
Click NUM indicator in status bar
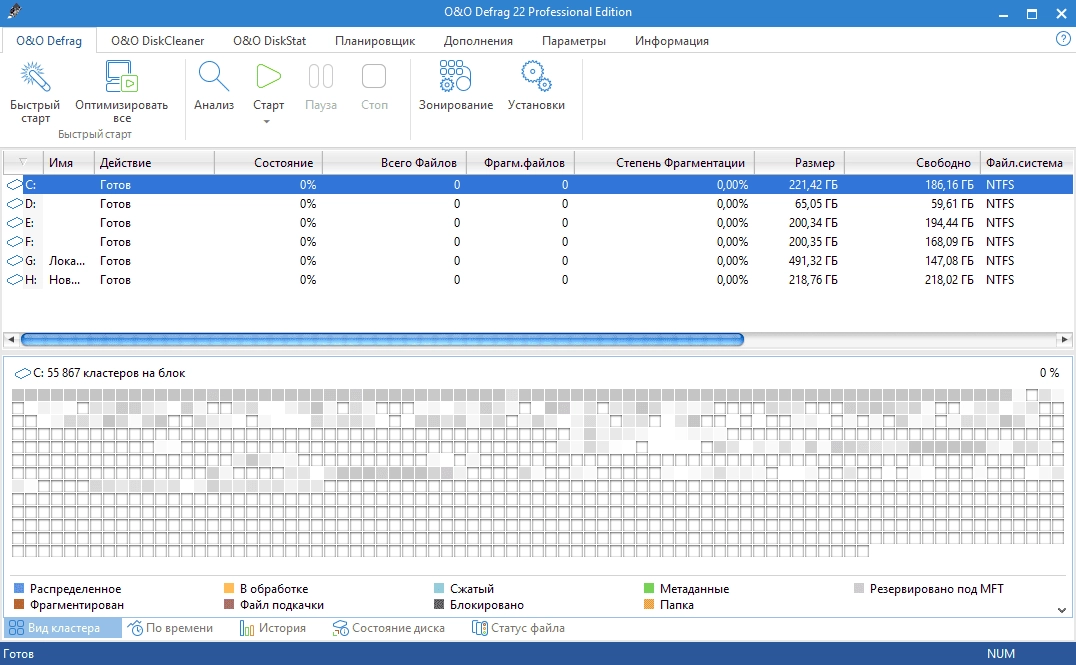(x=1001, y=654)
